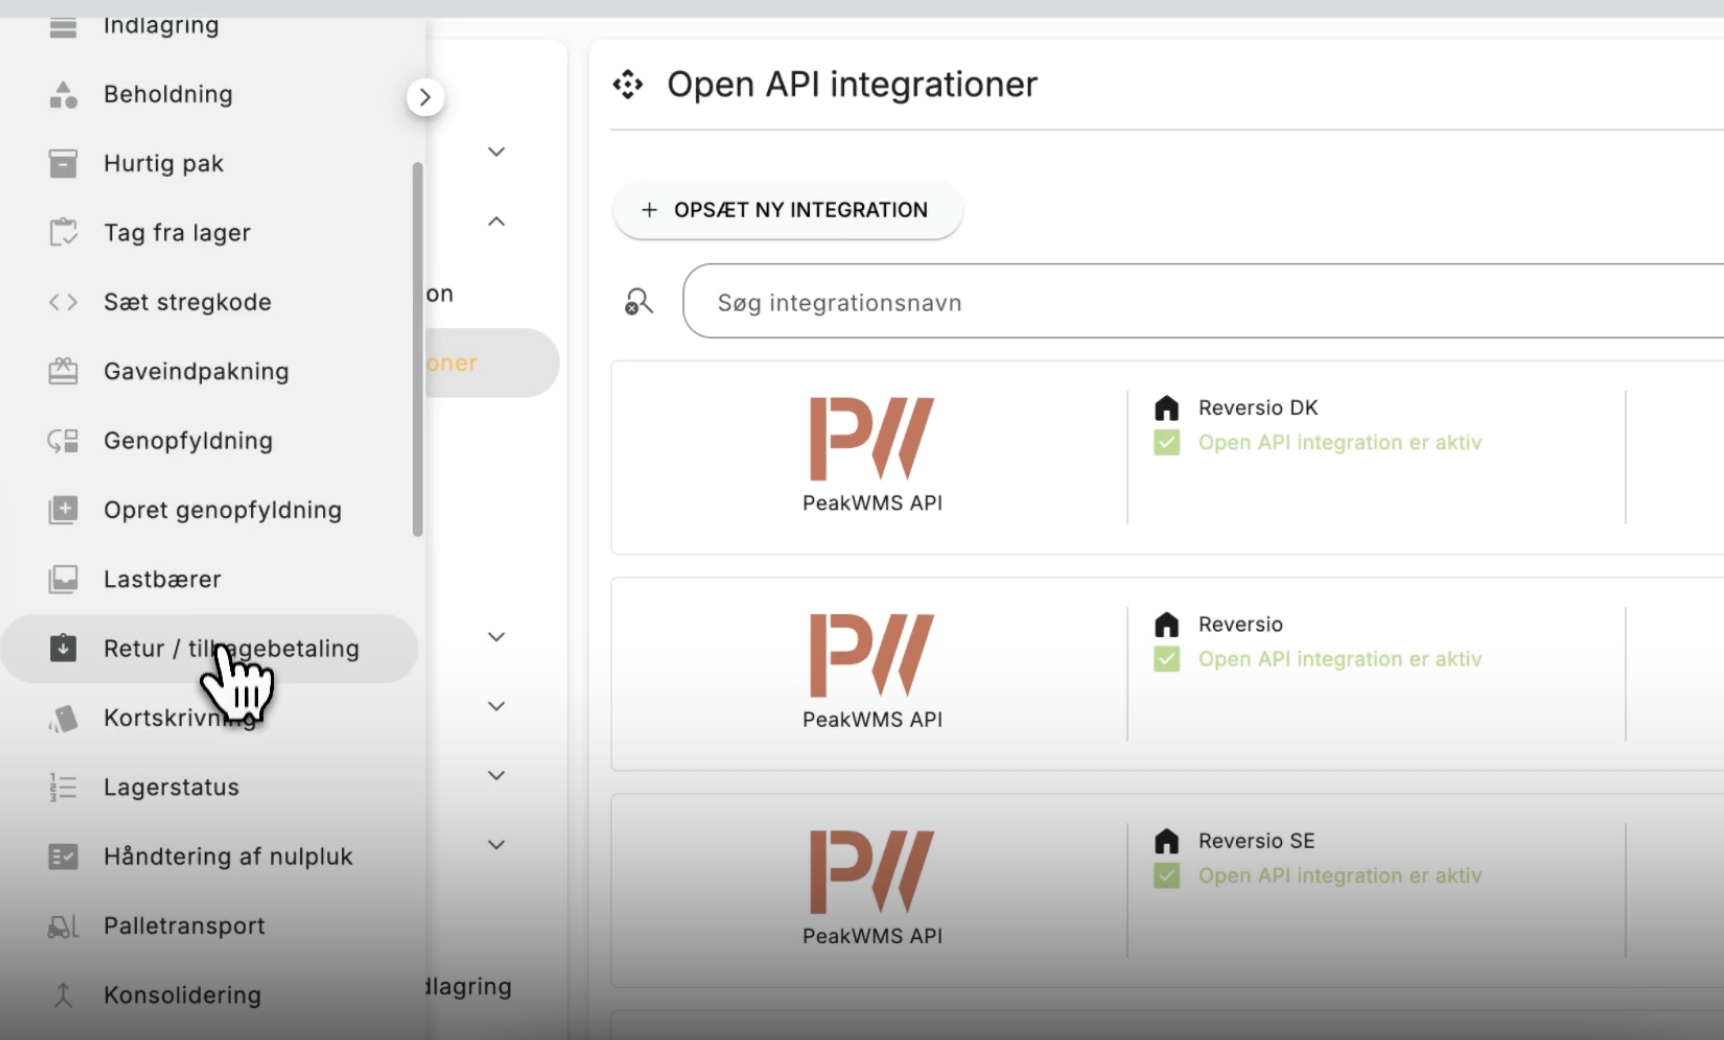This screenshot has width=1724, height=1040.
Task: Click the Lastbærer carrier icon
Action: [x=63, y=579]
